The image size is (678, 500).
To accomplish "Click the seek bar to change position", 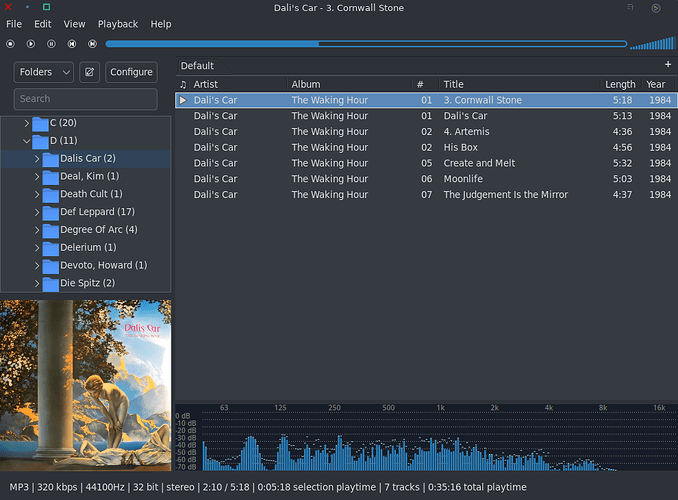I will point(366,44).
